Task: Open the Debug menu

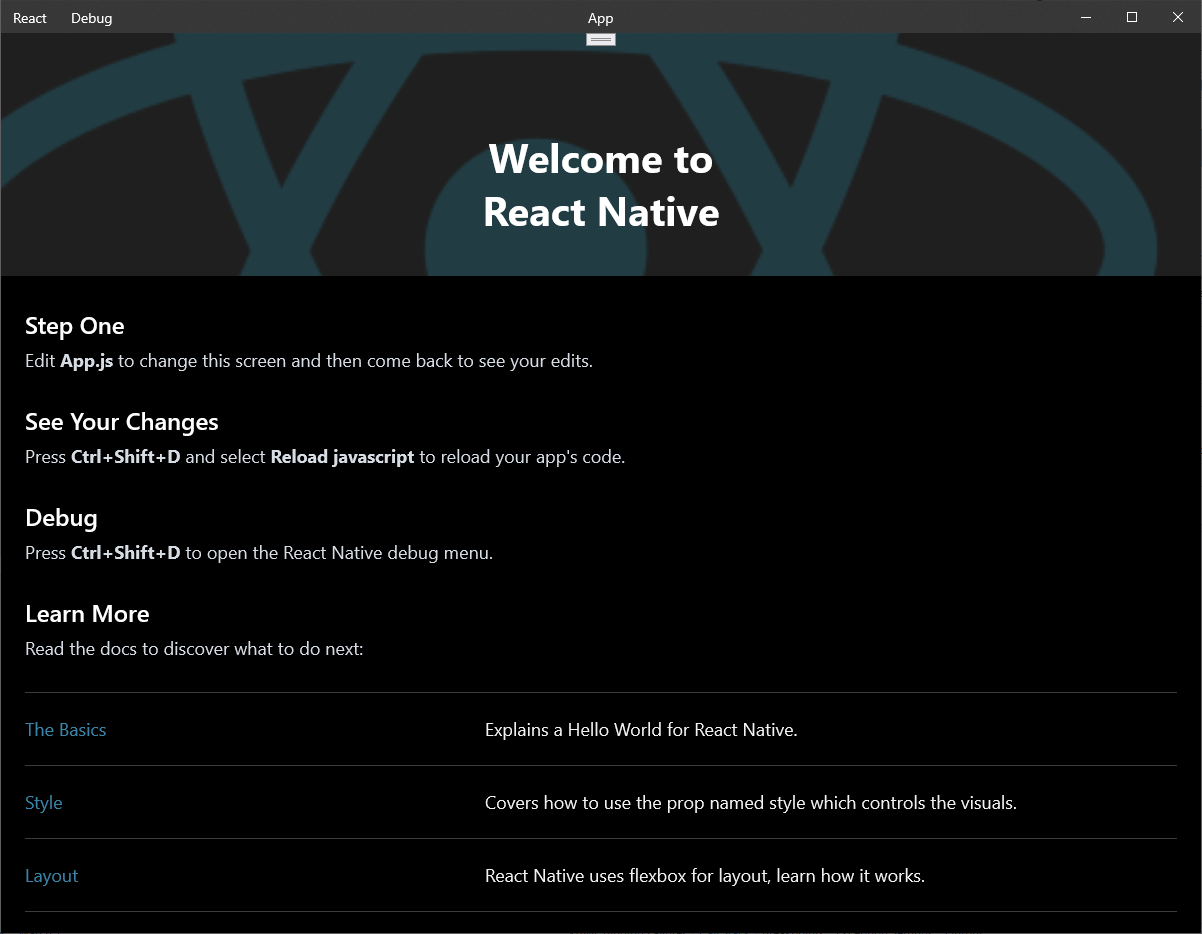Action: point(91,18)
